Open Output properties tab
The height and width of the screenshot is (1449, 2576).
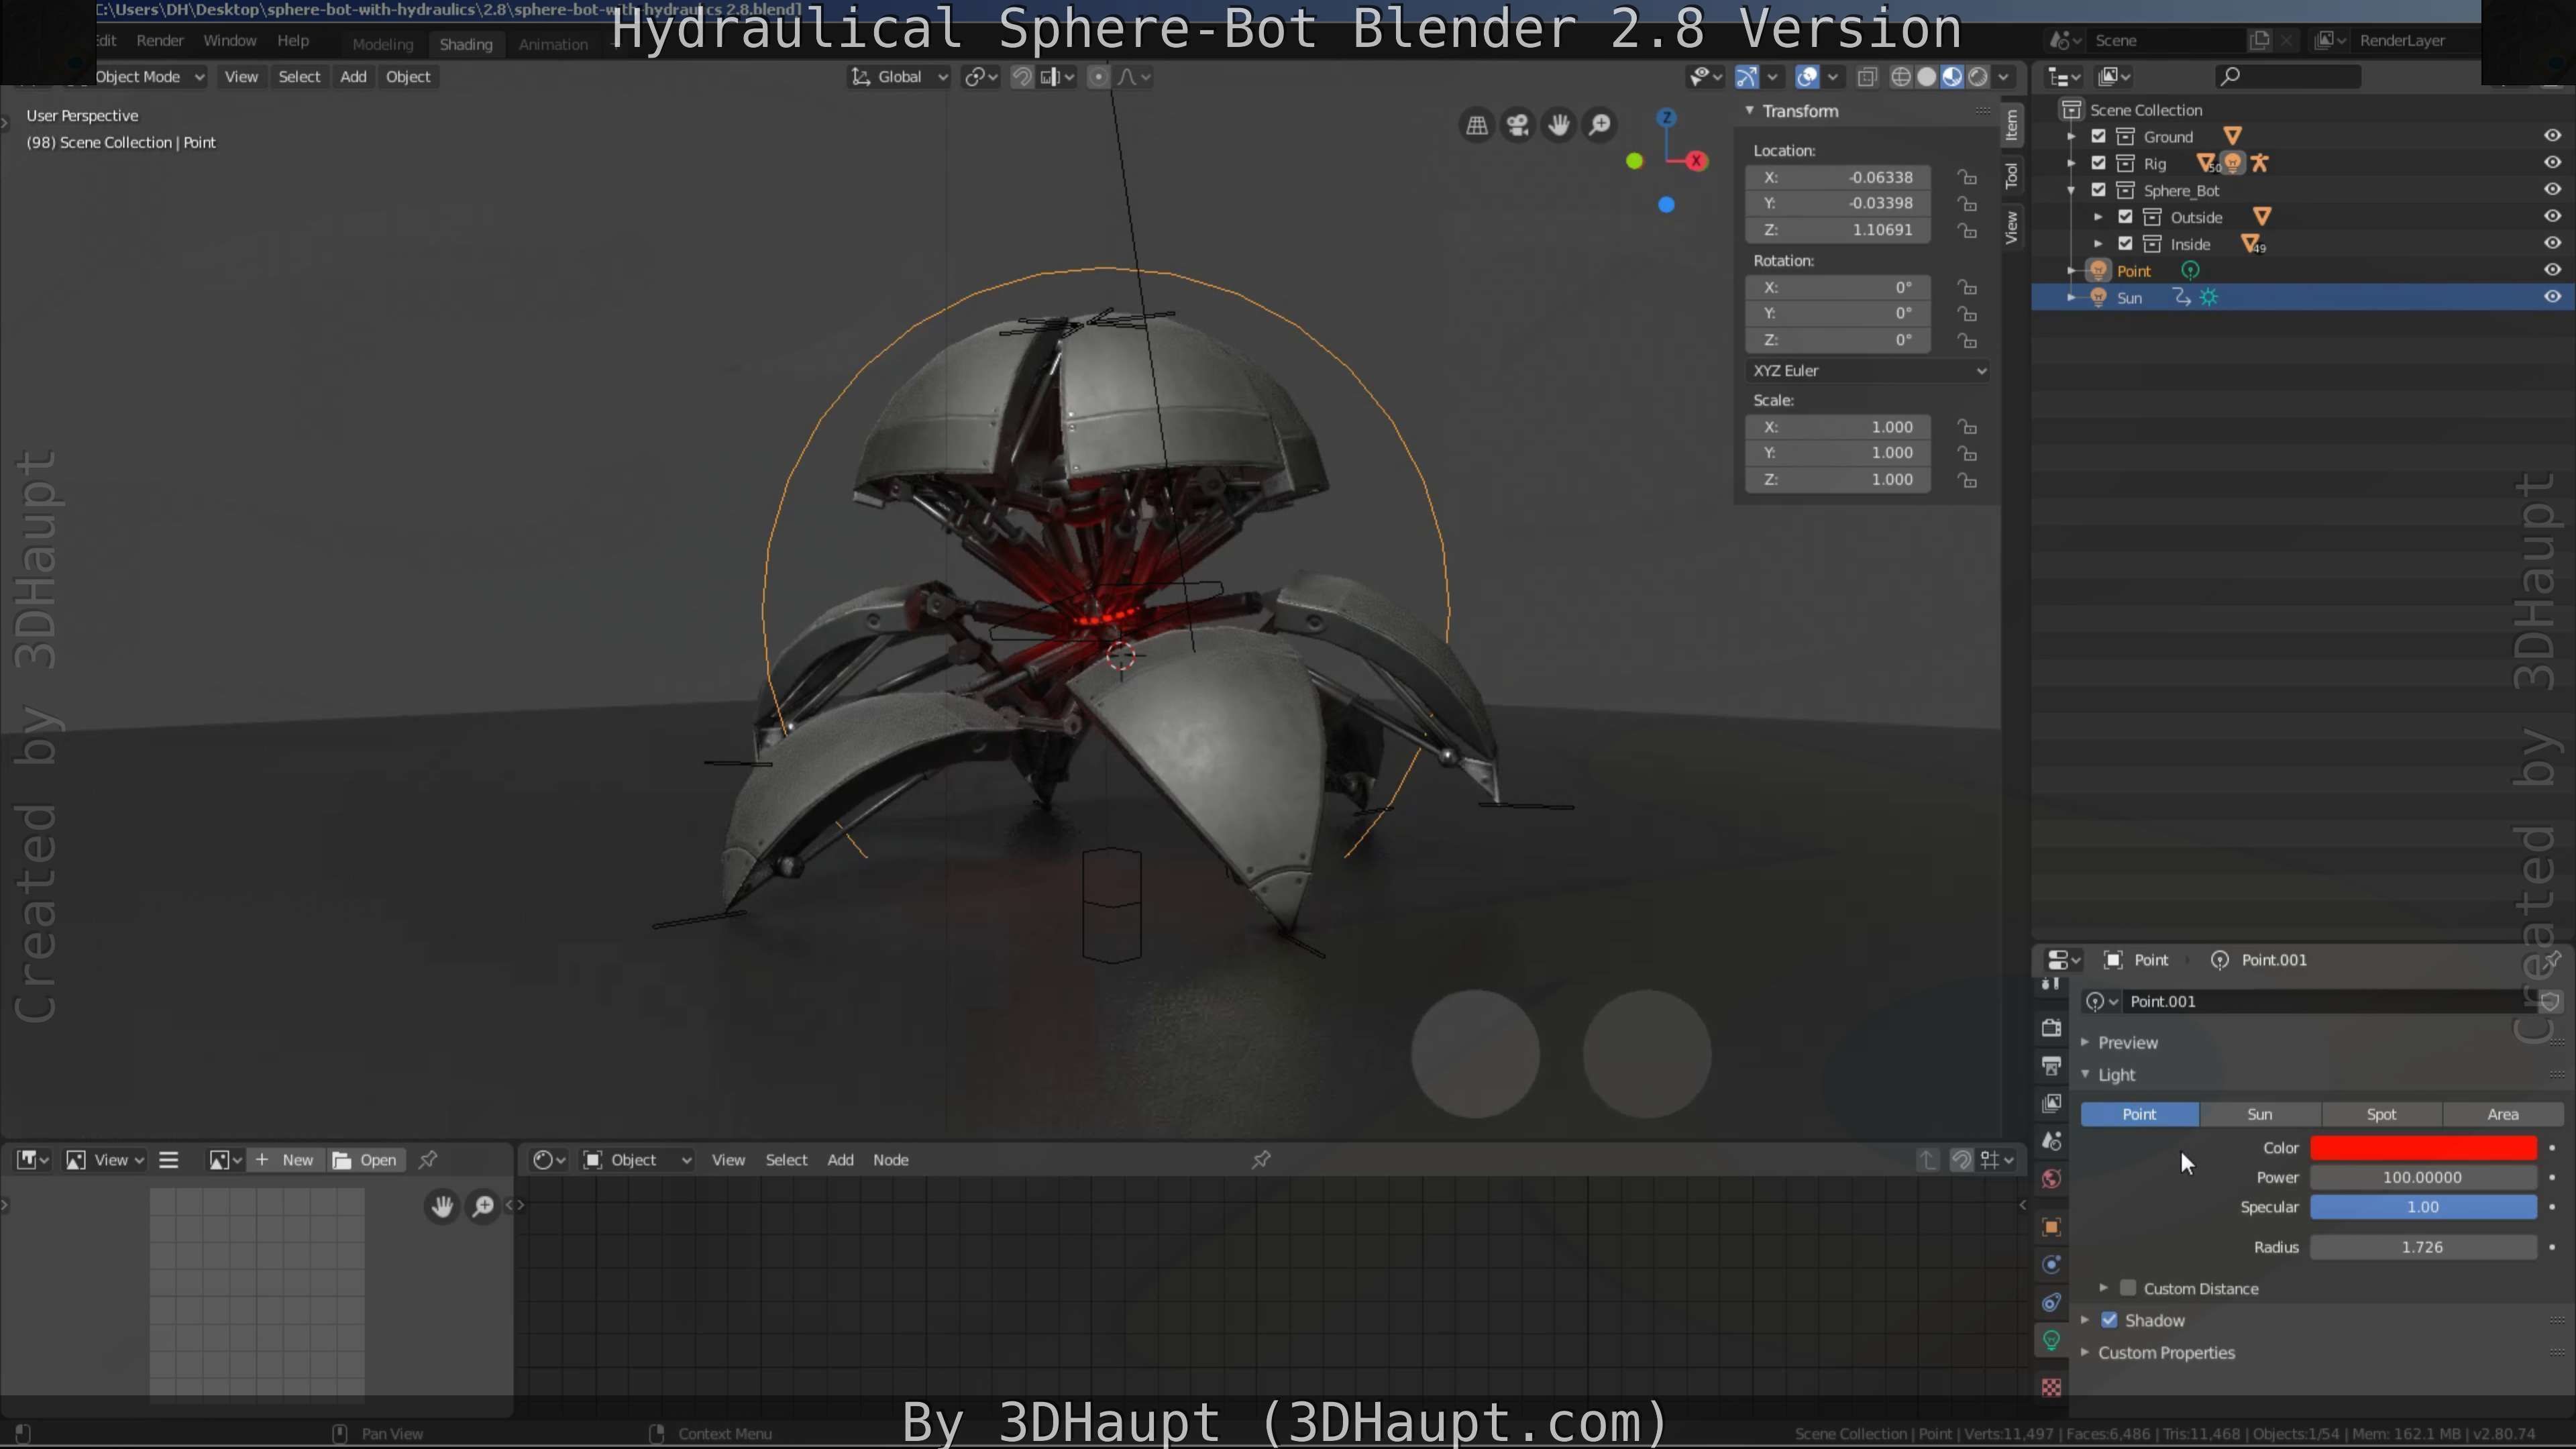click(x=2051, y=1066)
